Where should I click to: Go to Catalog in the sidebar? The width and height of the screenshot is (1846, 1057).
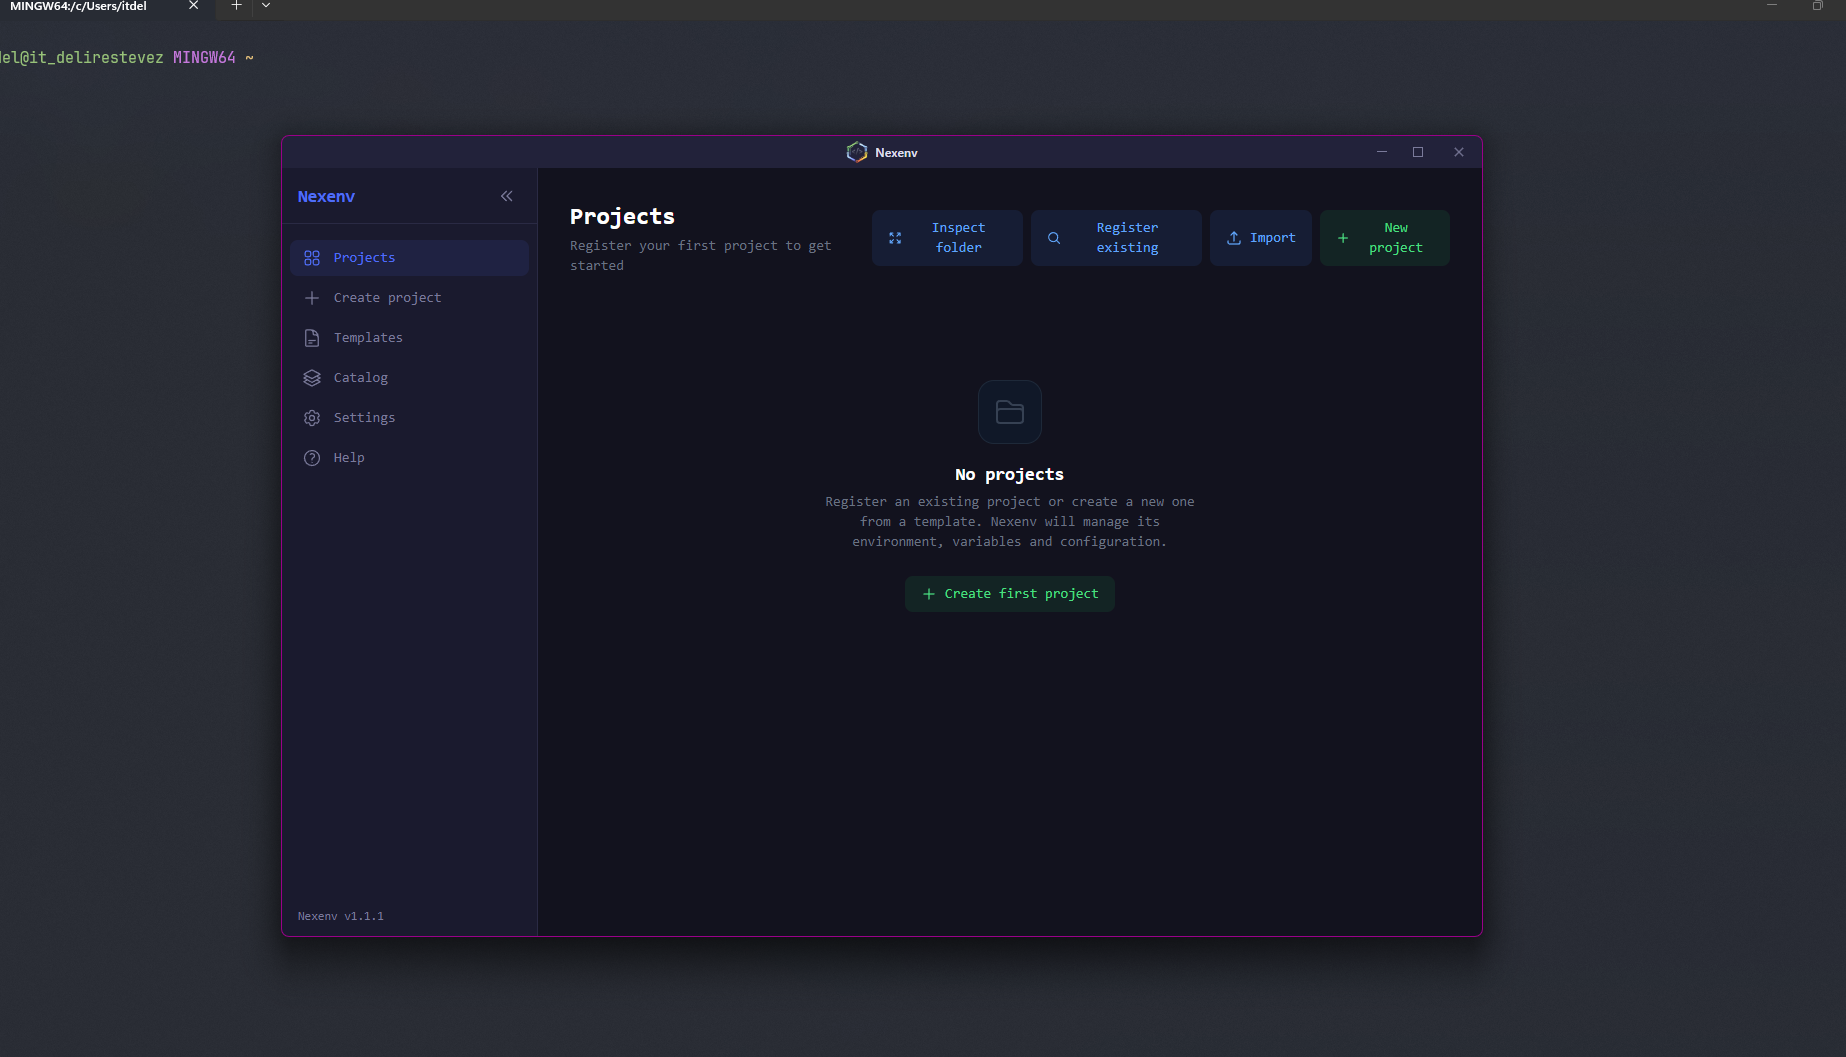pyautogui.click(x=409, y=378)
